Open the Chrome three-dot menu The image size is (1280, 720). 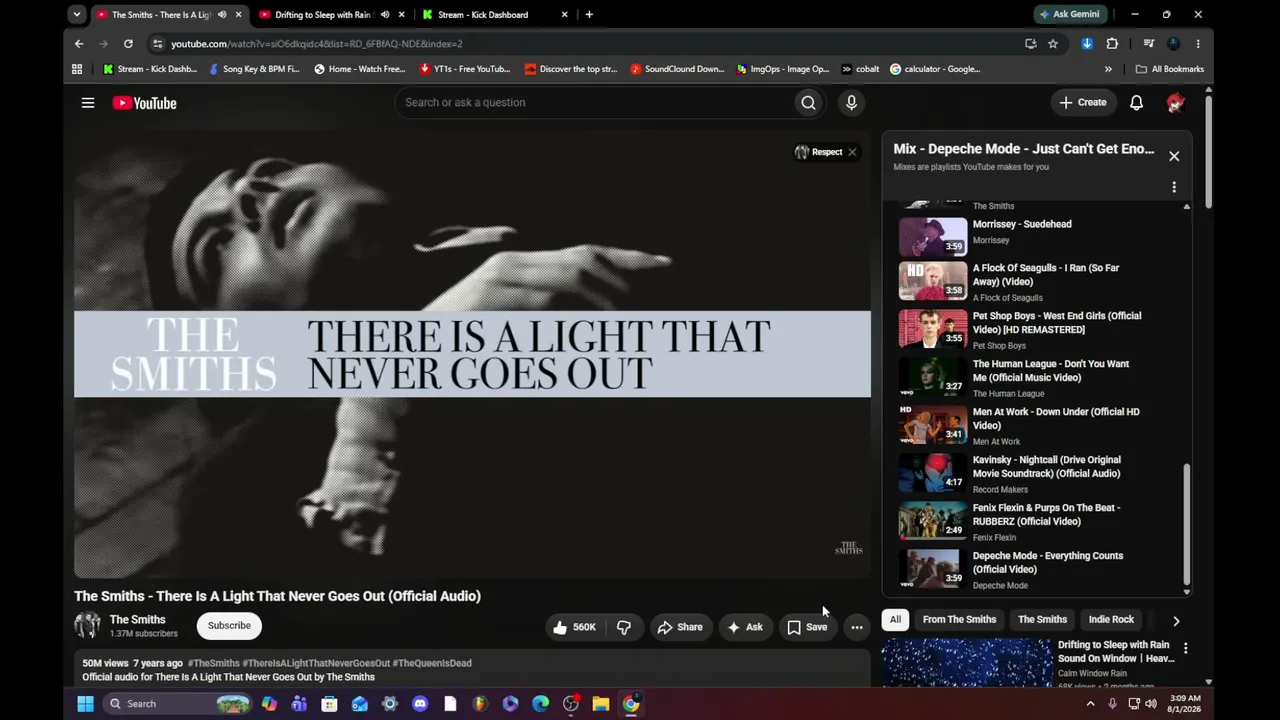1198,44
